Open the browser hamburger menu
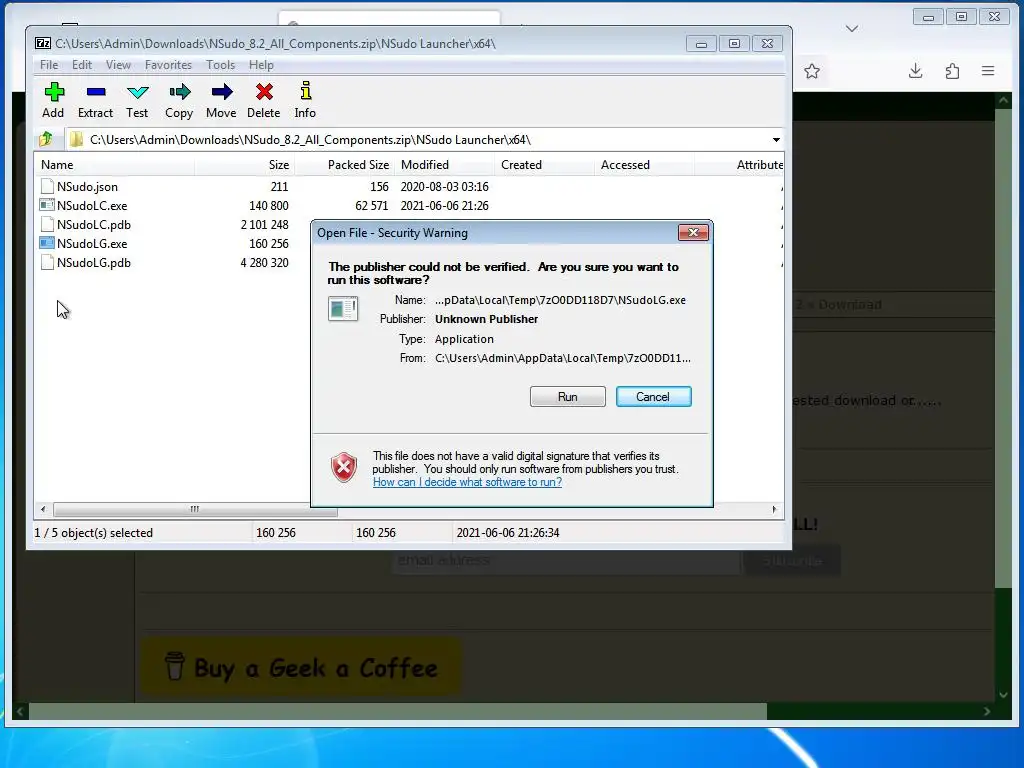Screen dimensions: 1024x768 point(988,71)
